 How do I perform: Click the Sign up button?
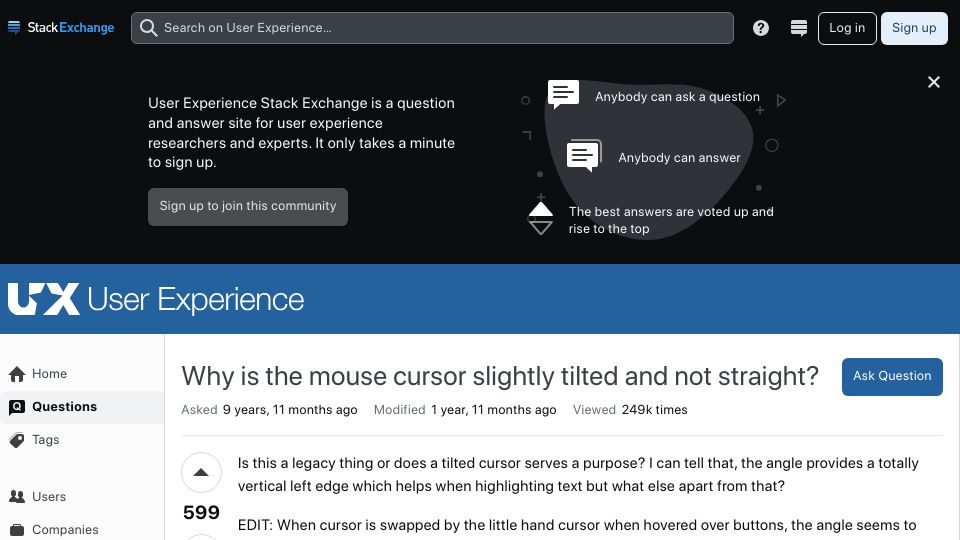pyautogui.click(x=913, y=28)
